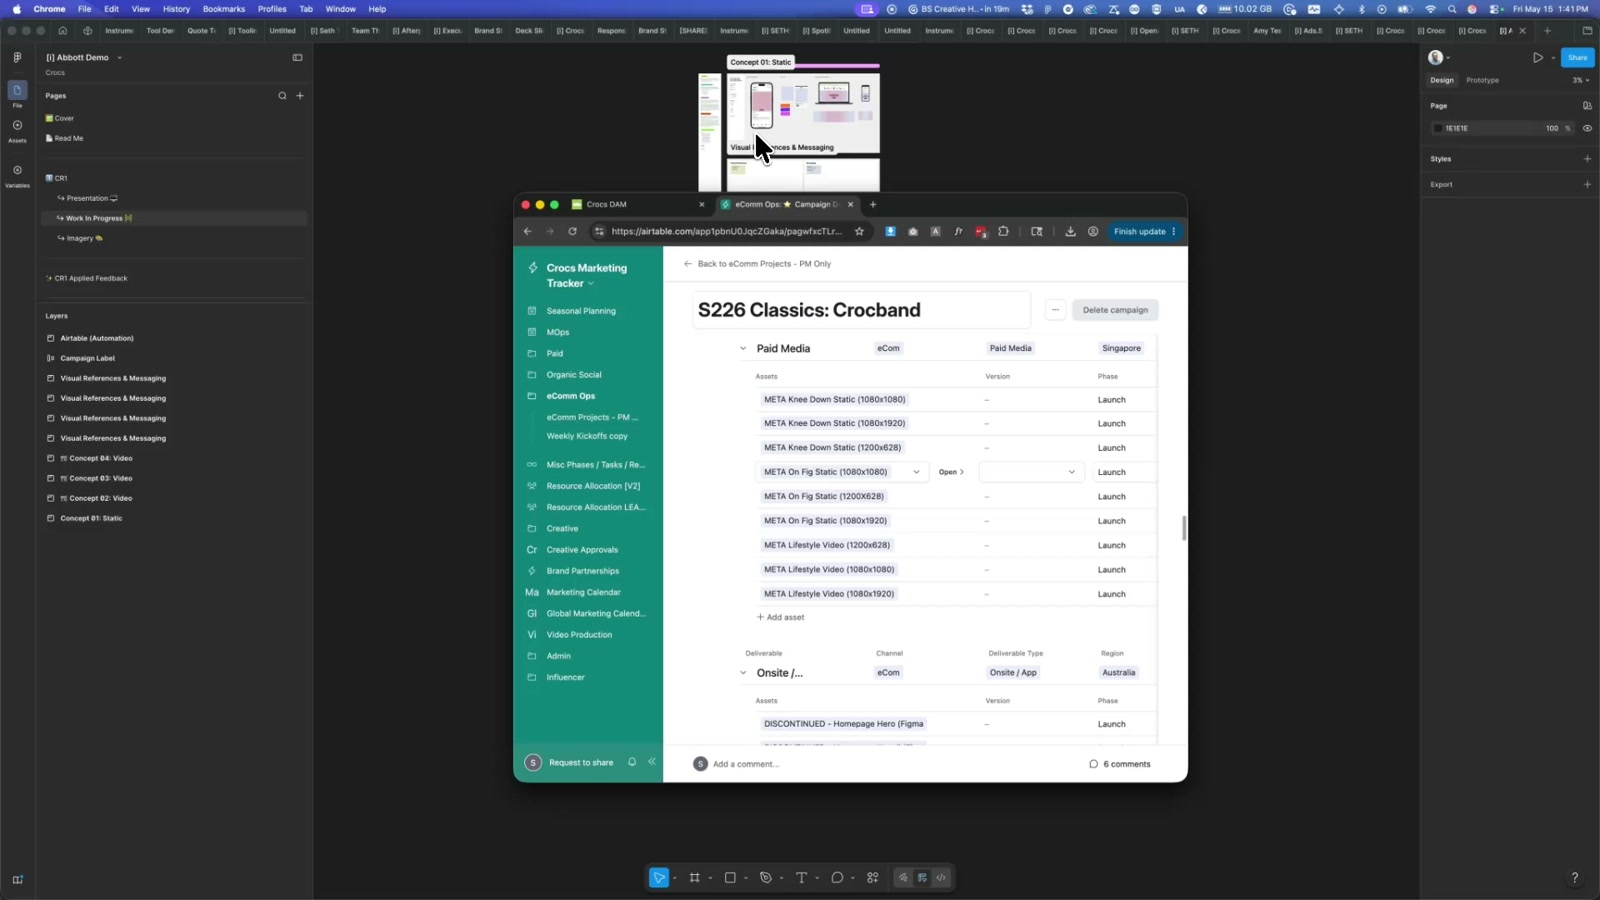Select the Frame tool
The width and height of the screenshot is (1600, 900).
coord(695,878)
